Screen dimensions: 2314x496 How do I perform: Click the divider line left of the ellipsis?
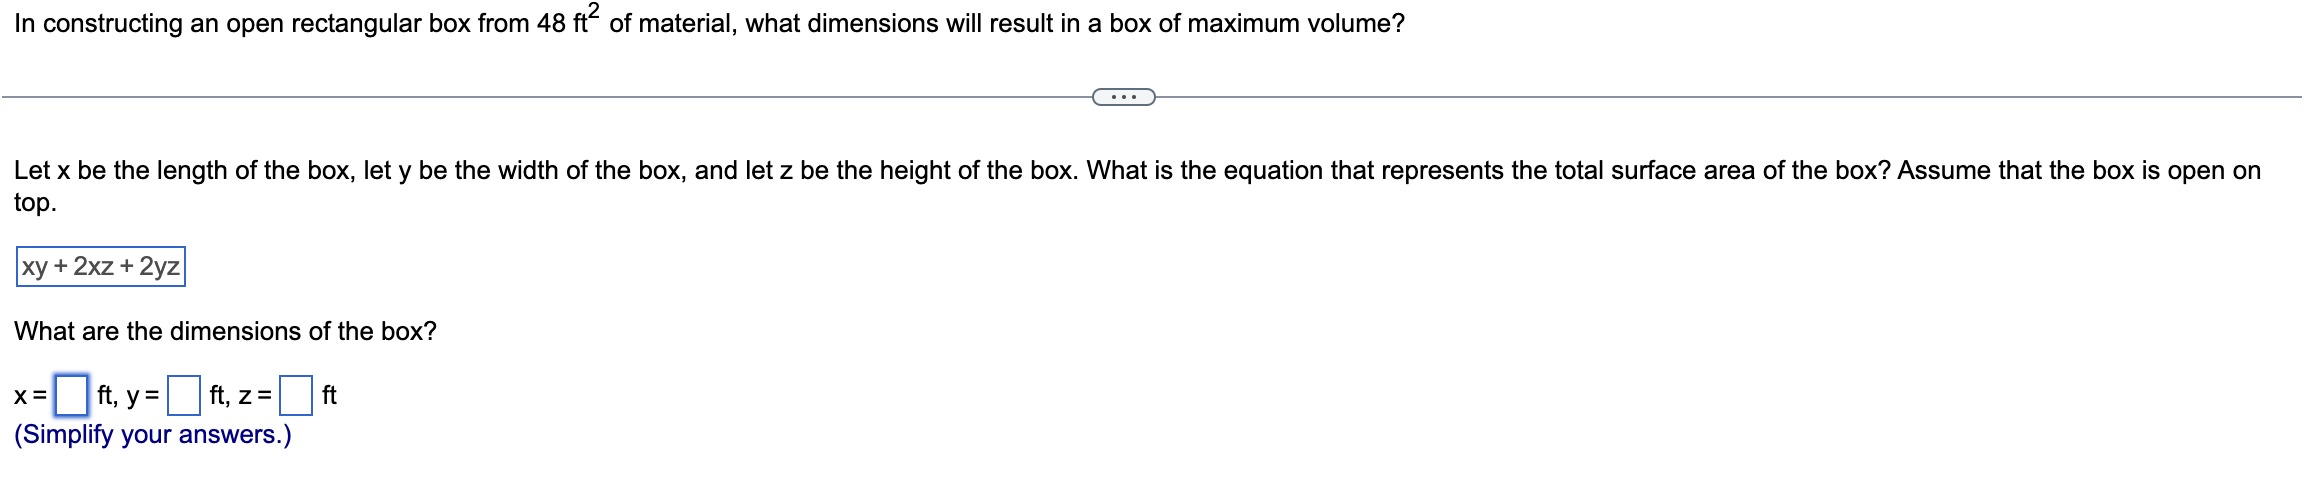(x=546, y=97)
